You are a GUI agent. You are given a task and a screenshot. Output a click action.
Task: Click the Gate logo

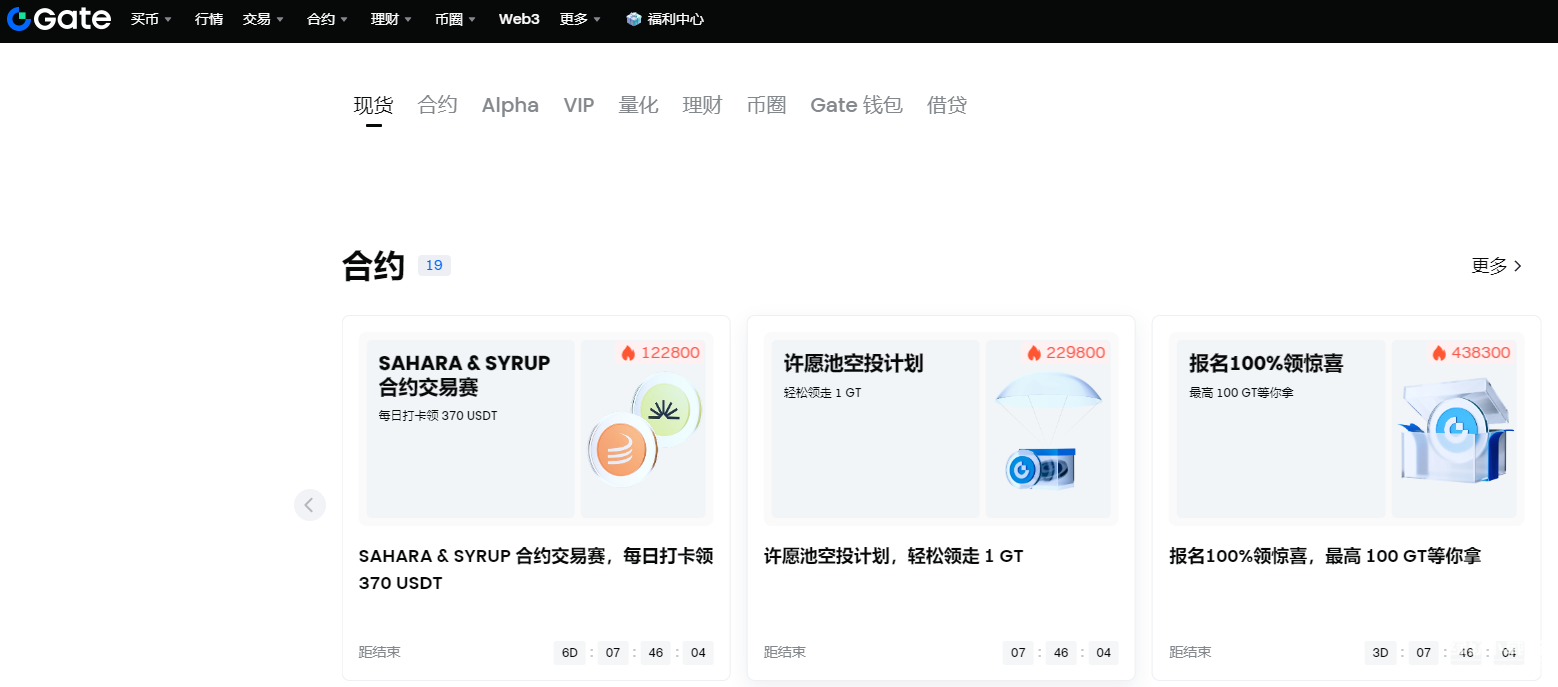click(58, 18)
